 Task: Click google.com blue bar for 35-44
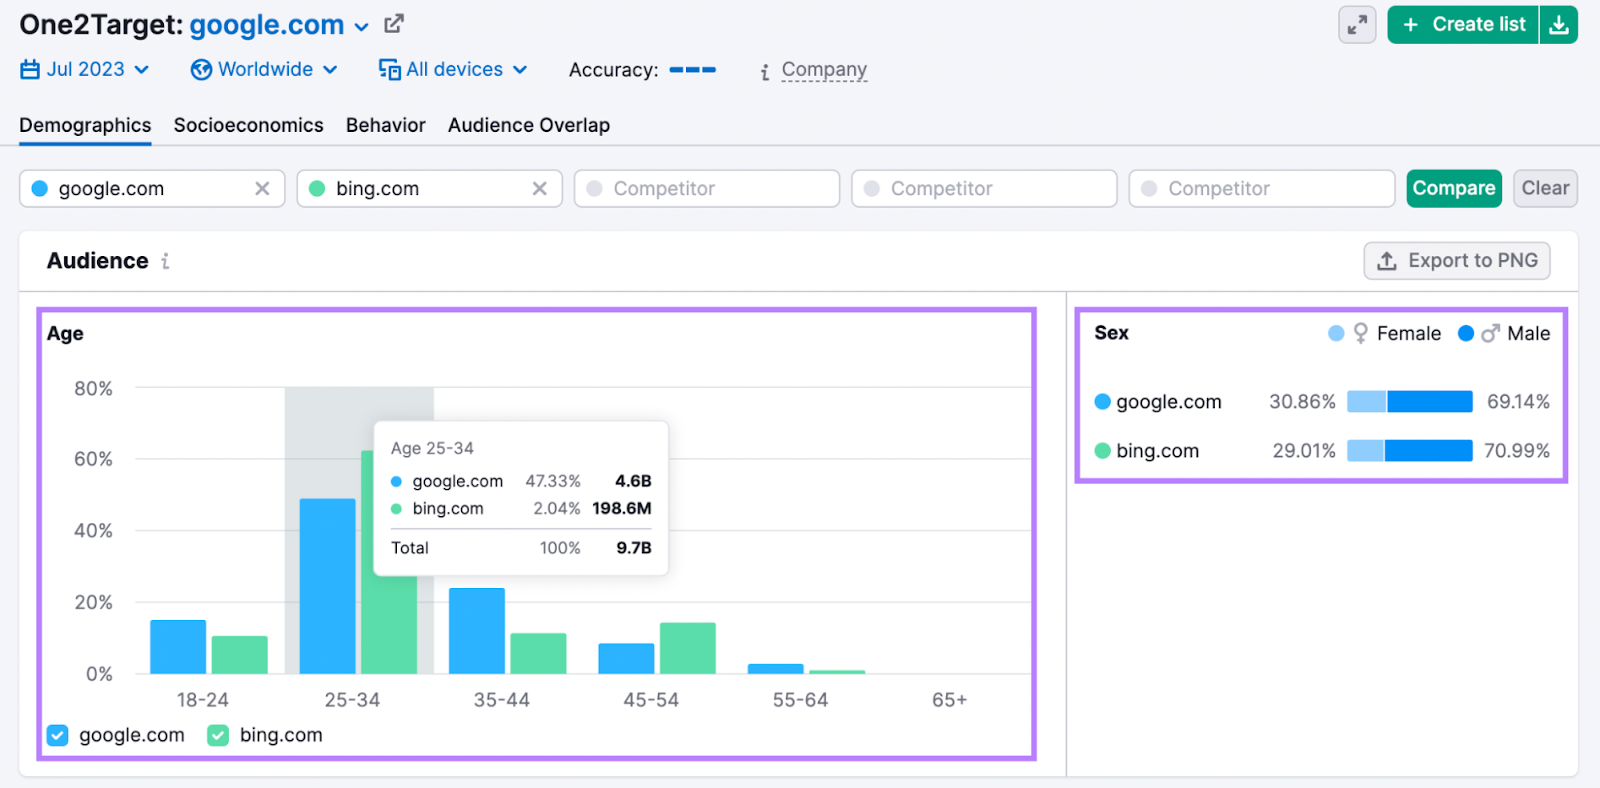[x=477, y=631]
